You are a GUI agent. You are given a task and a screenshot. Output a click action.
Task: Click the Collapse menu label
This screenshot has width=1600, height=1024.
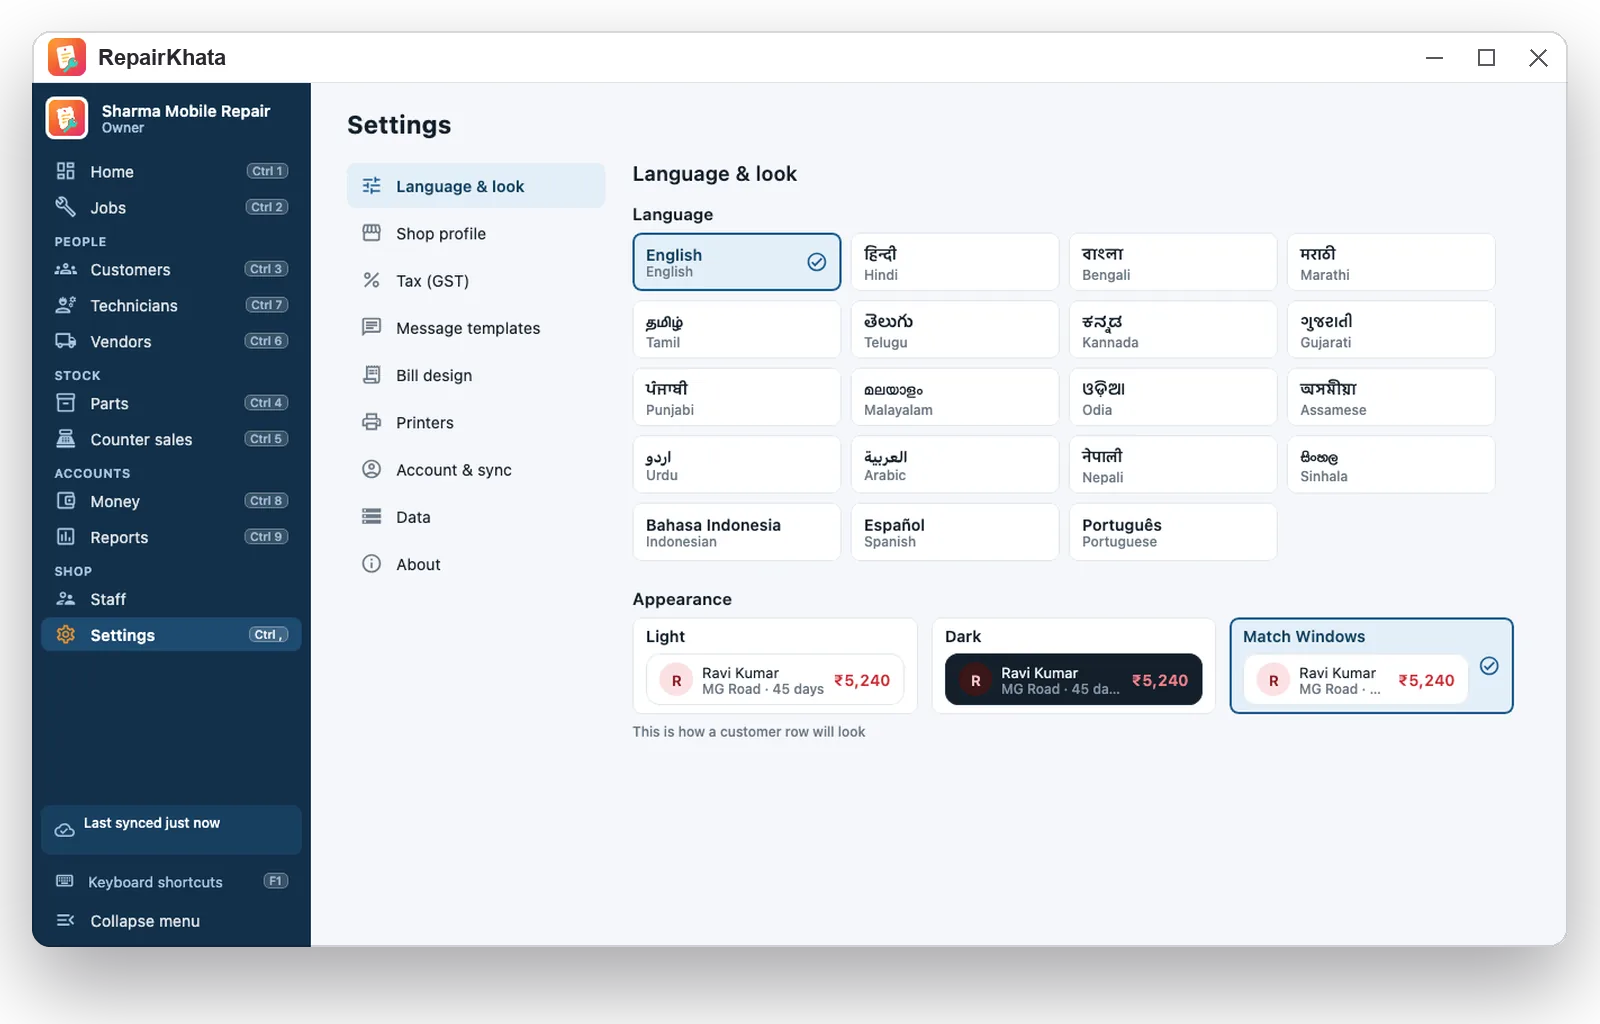145,921
